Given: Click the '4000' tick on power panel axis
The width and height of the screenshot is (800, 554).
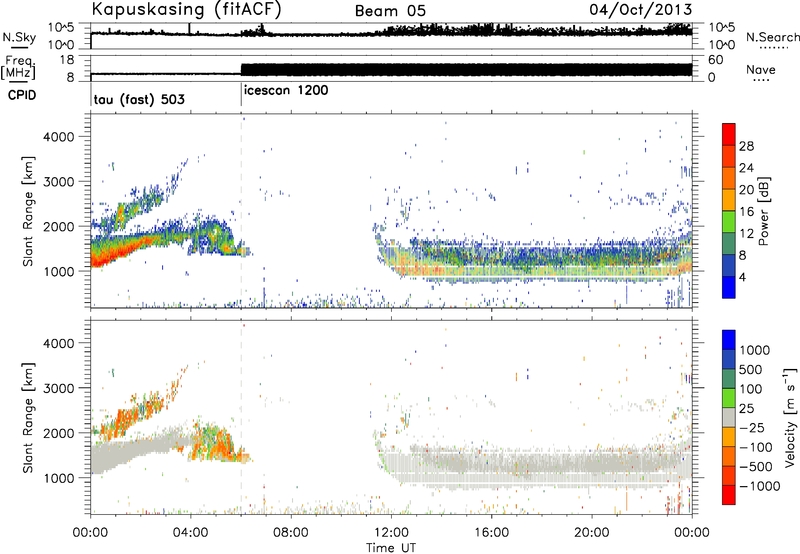Looking at the screenshot, I should pyautogui.click(x=59, y=137).
